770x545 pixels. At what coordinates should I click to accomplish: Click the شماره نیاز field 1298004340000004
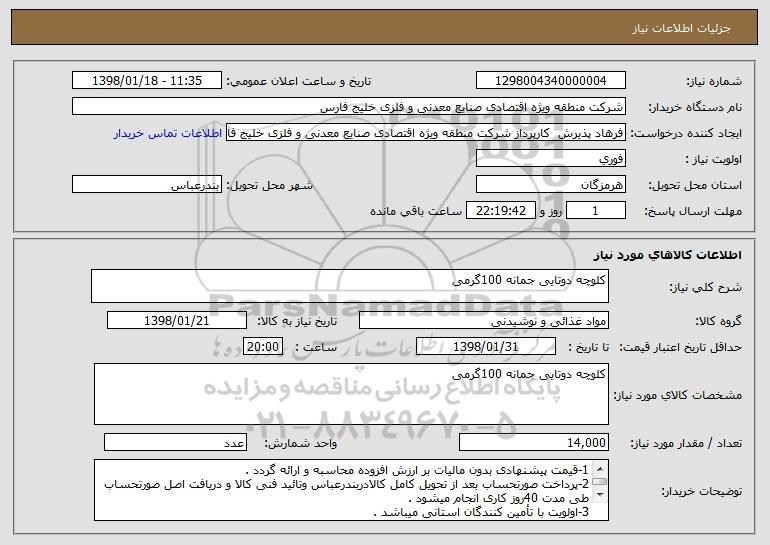[550, 81]
